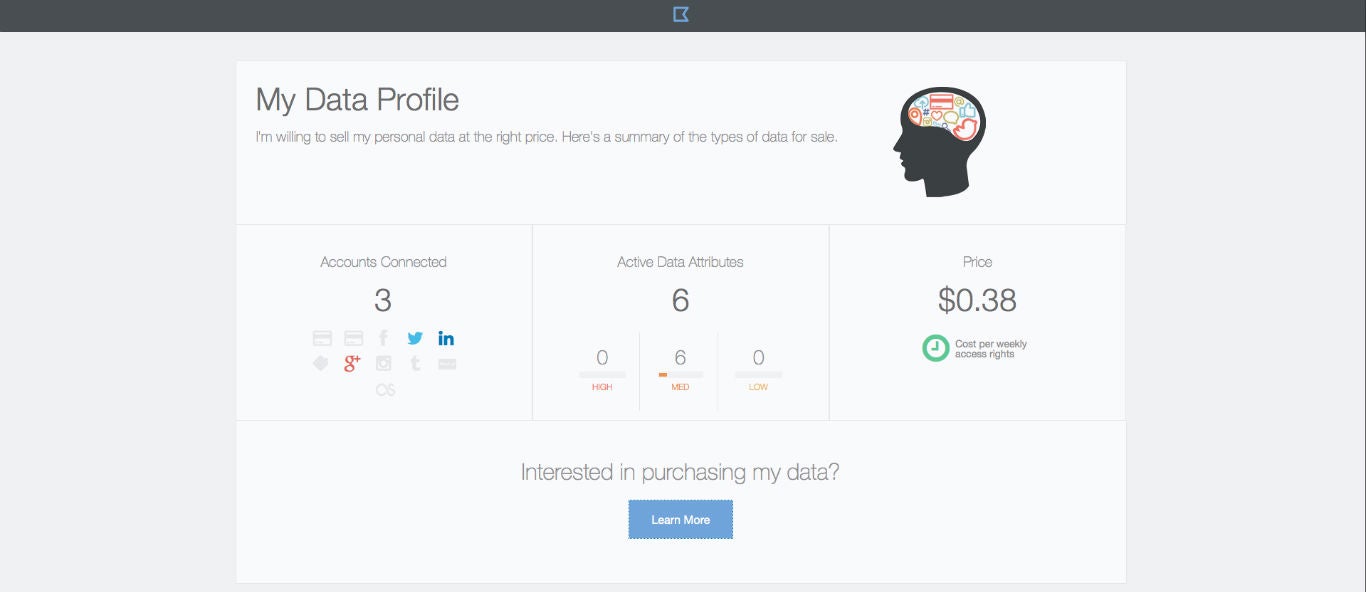The width and height of the screenshot is (1366, 592).
Task: Select the greyed-out Facebook icon
Action: (383, 338)
